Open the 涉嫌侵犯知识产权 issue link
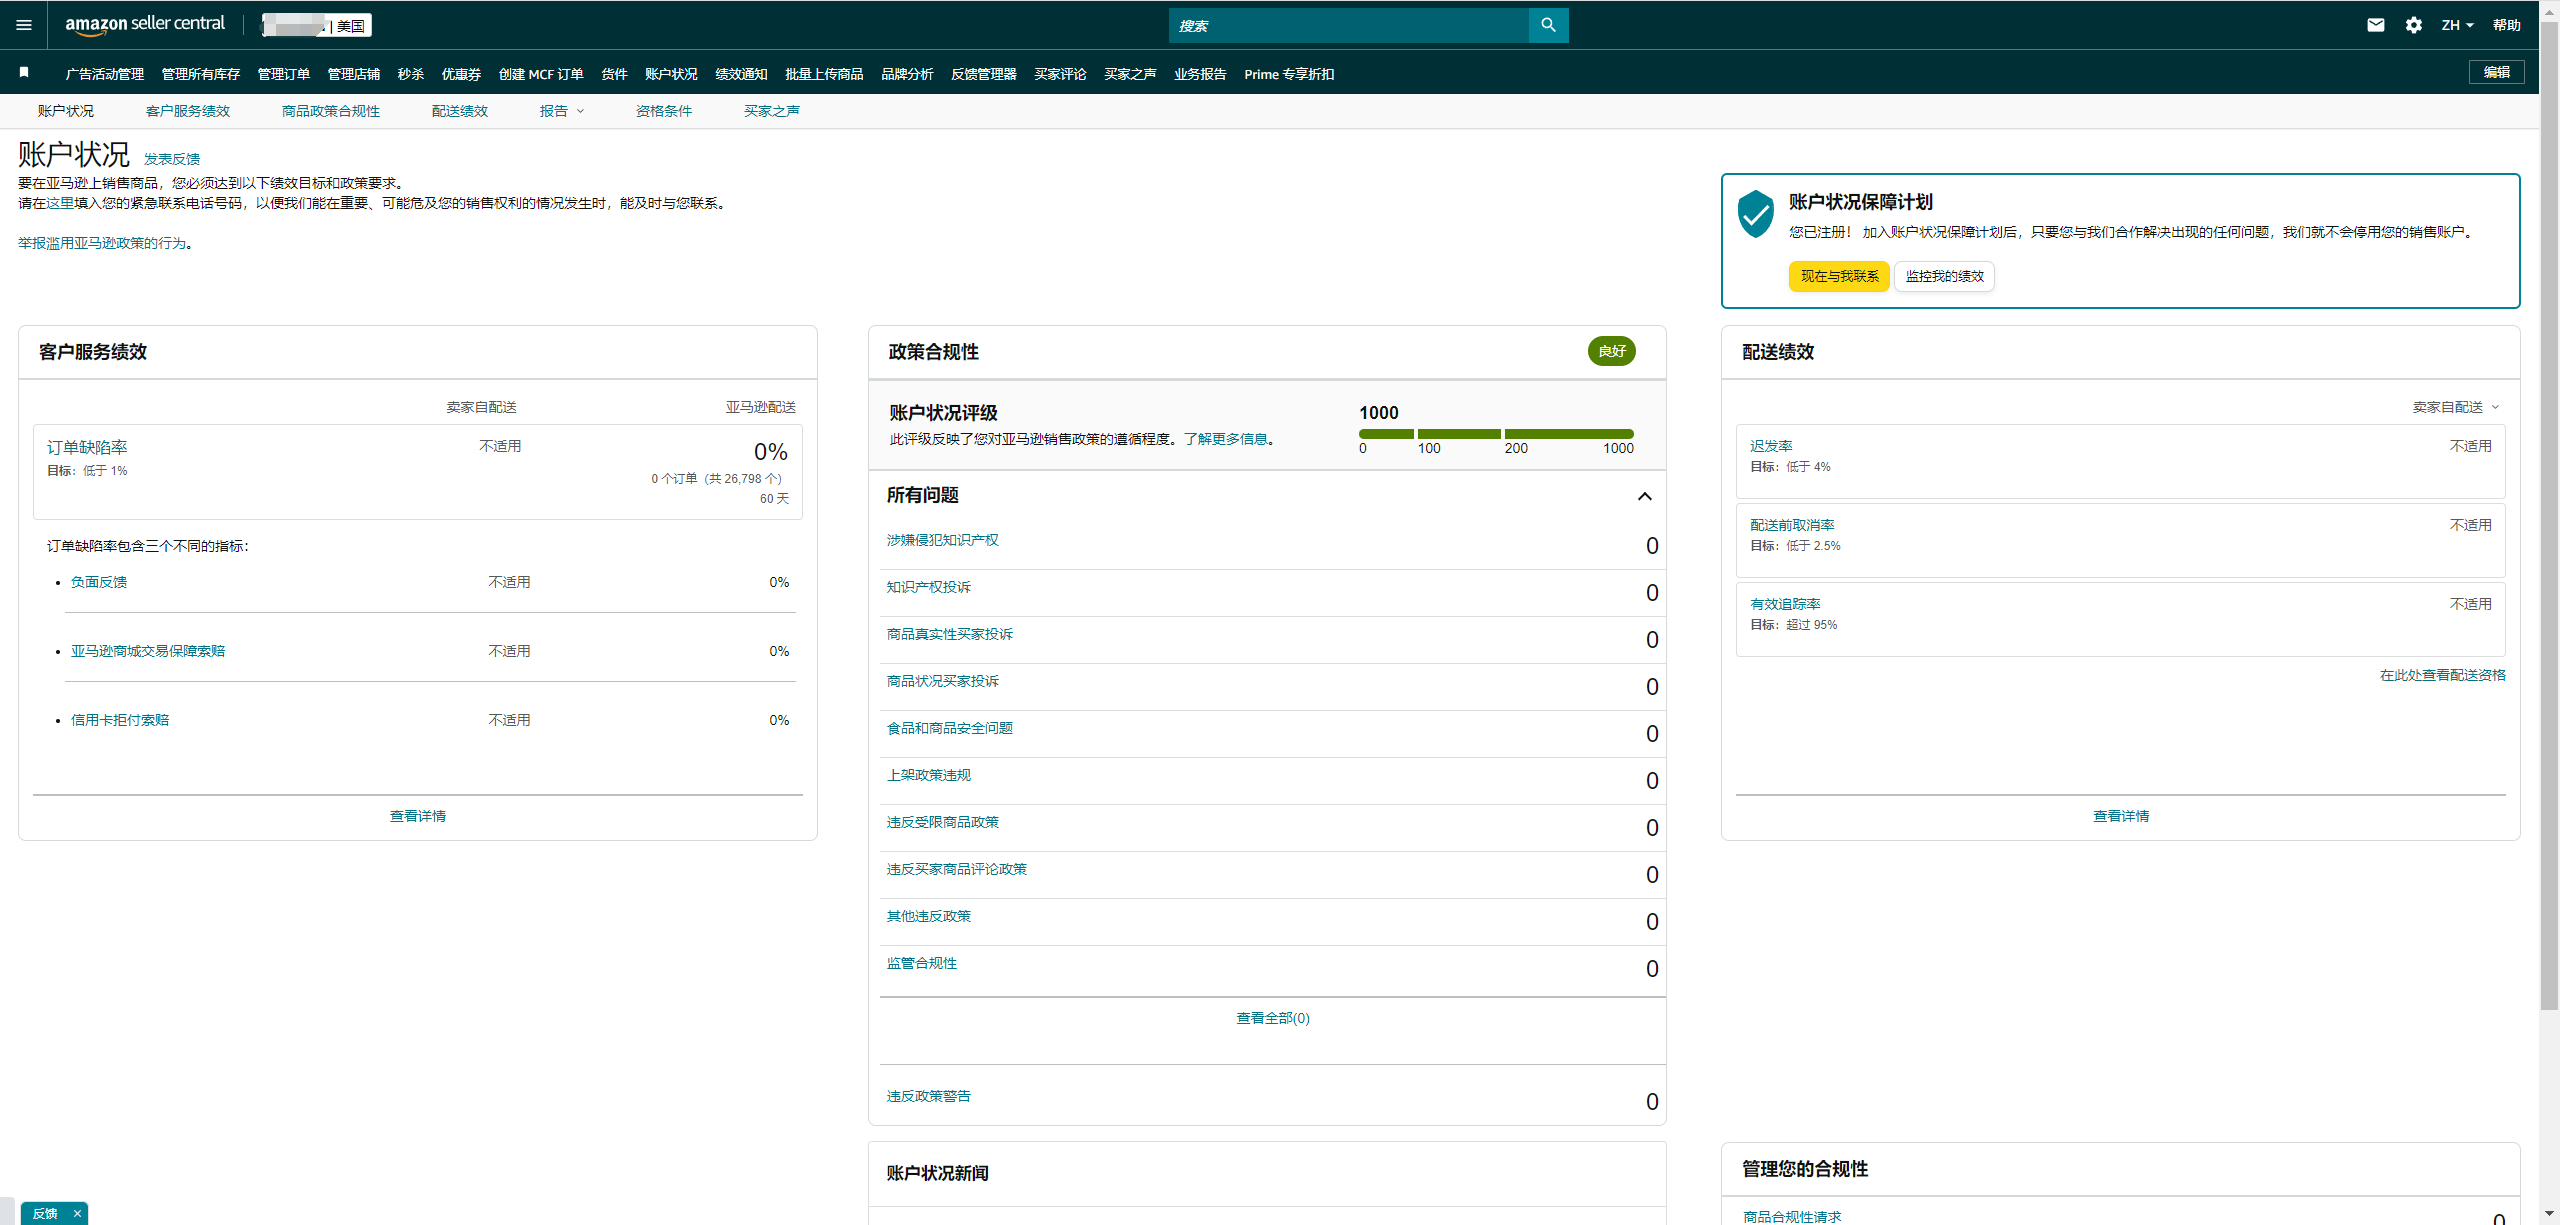 (942, 540)
